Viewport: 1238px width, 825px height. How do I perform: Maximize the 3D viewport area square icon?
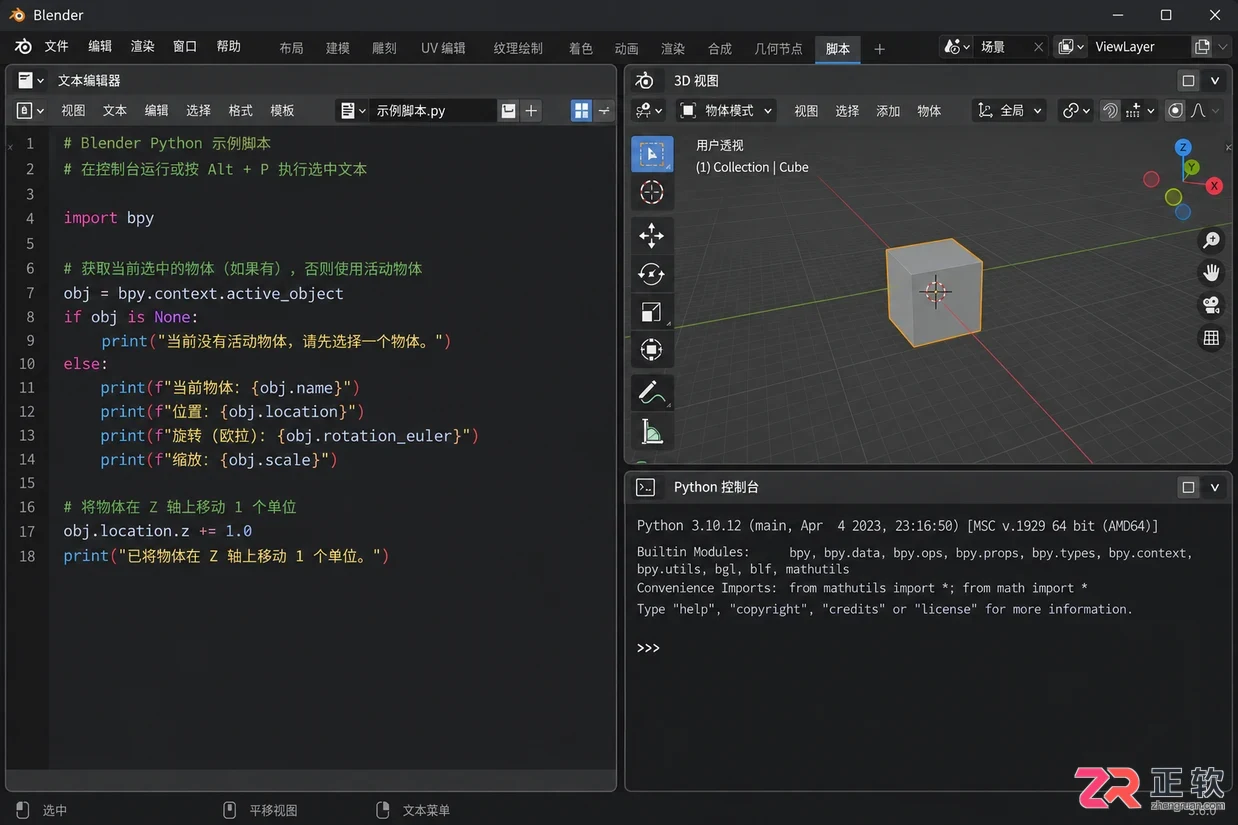tap(1188, 81)
